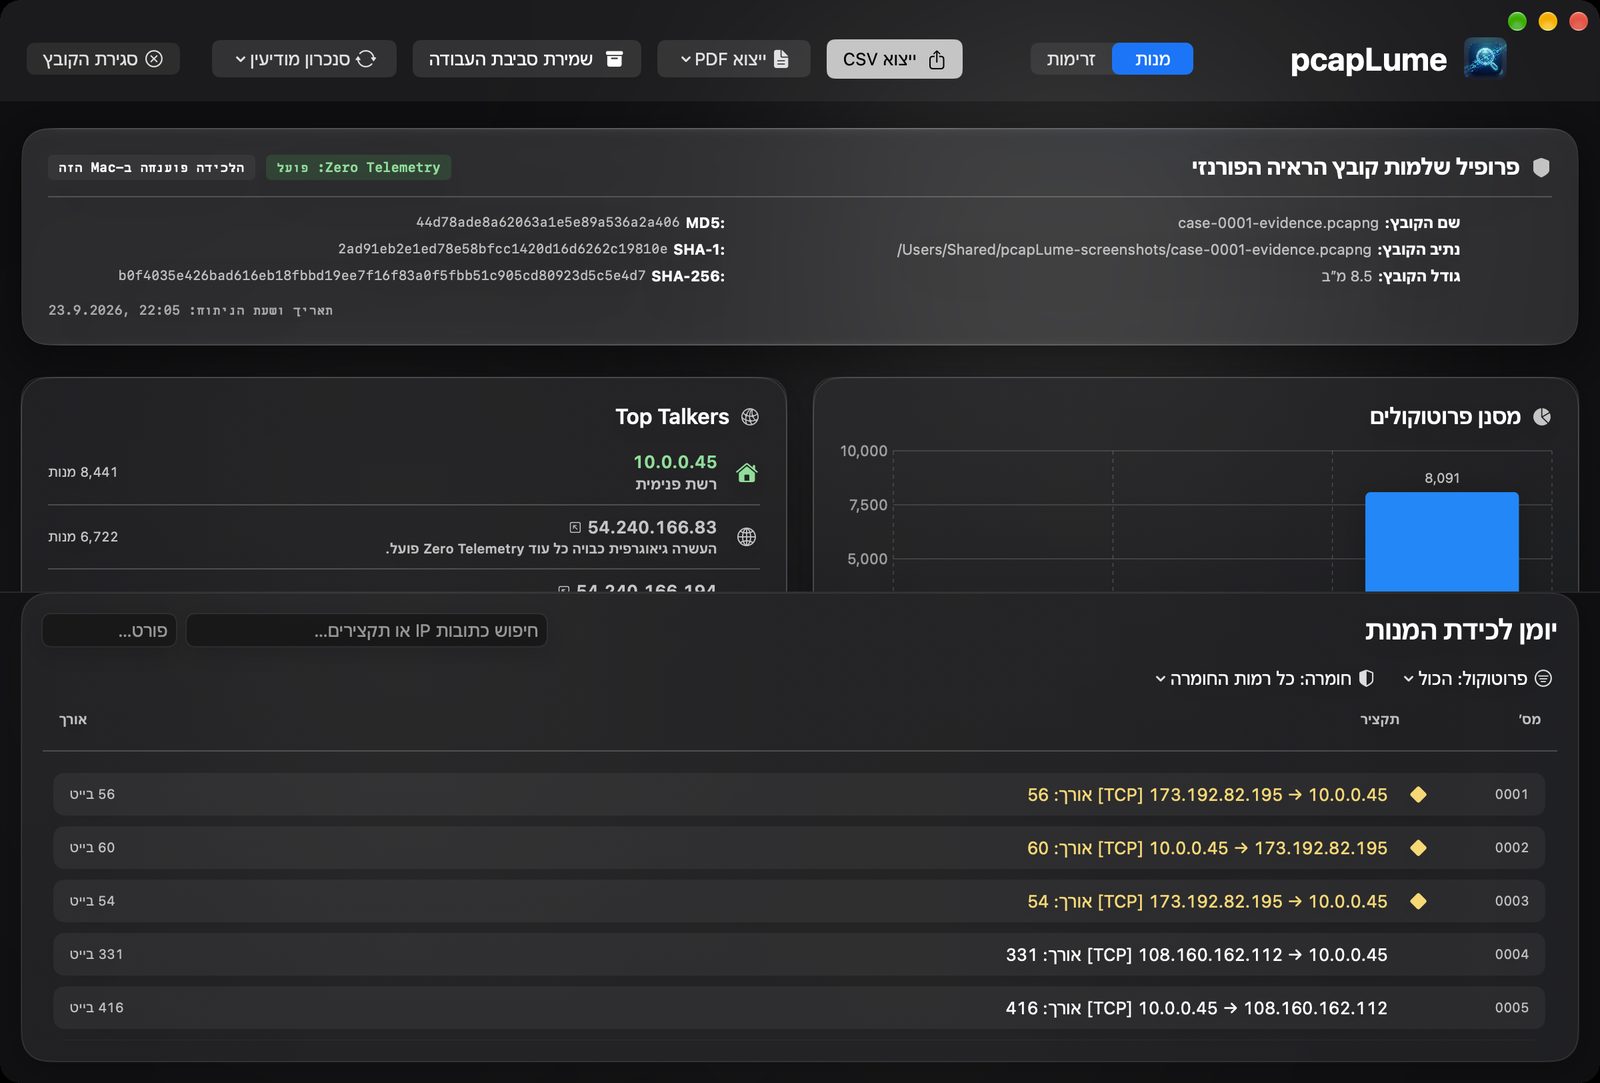The height and width of the screenshot is (1083, 1600).
Task: Select packet 0004 from 108.160.162.112
Action: (x=799, y=954)
